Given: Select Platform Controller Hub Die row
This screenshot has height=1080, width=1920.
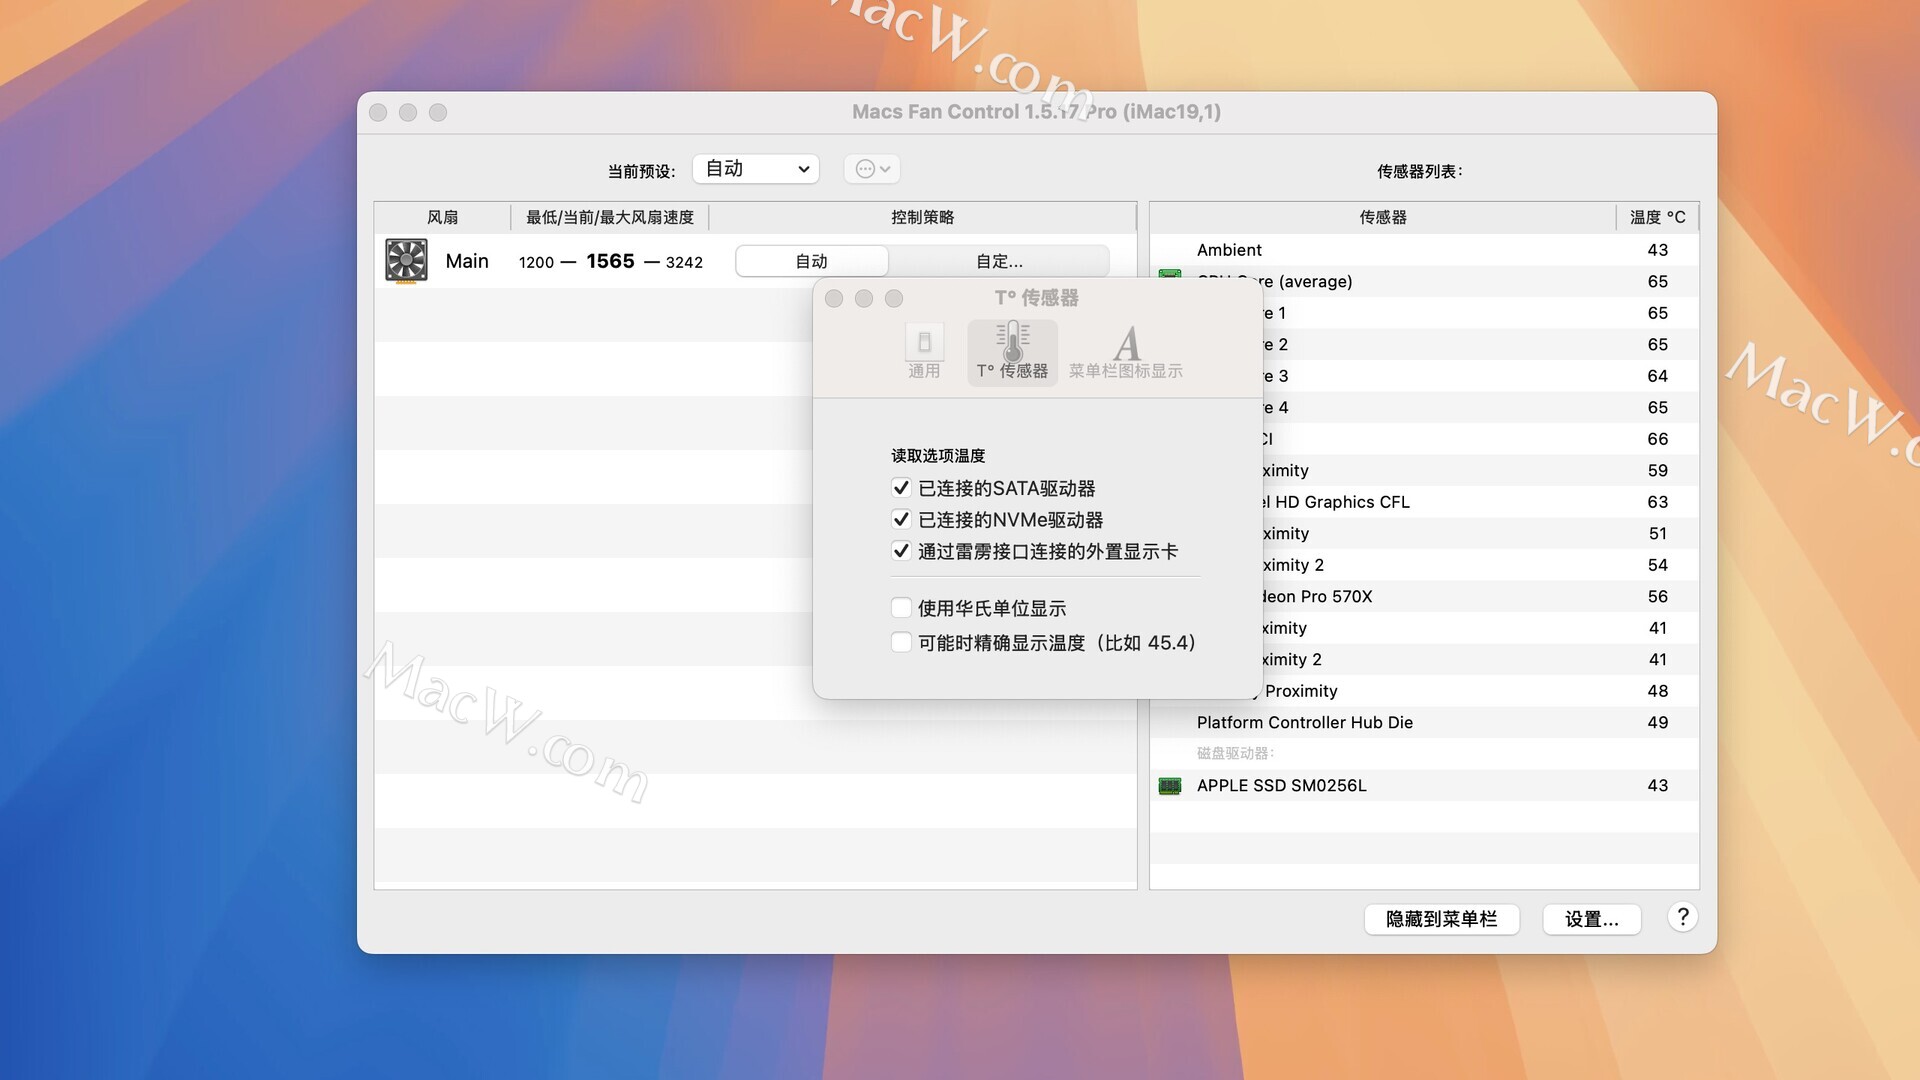Looking at the screenshot, I should tap(1424, 722).
